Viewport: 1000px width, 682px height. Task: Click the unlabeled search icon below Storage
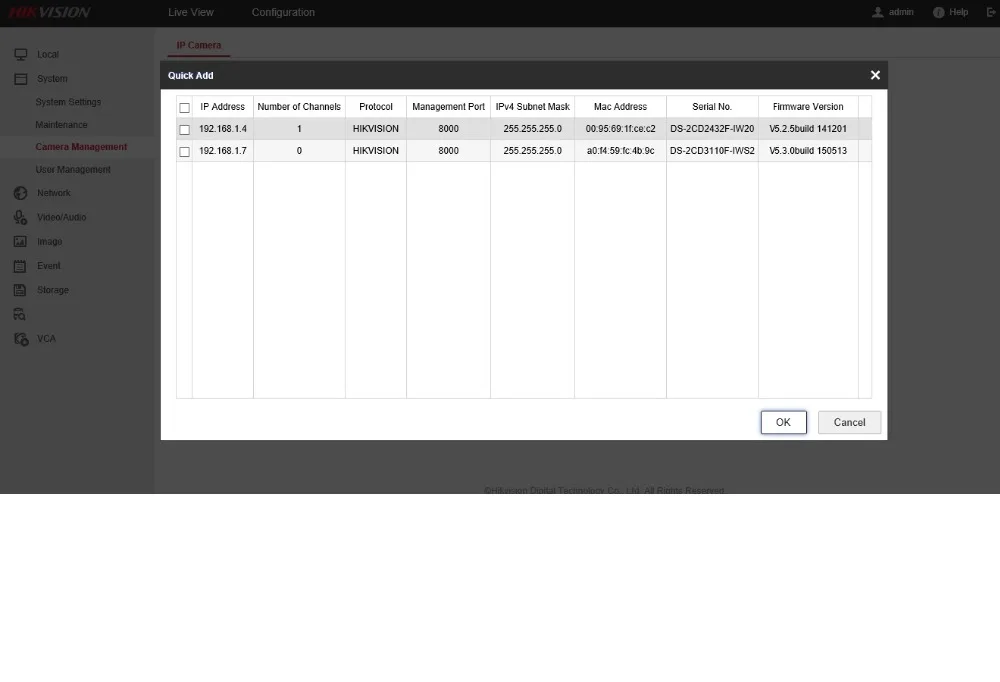20,315
